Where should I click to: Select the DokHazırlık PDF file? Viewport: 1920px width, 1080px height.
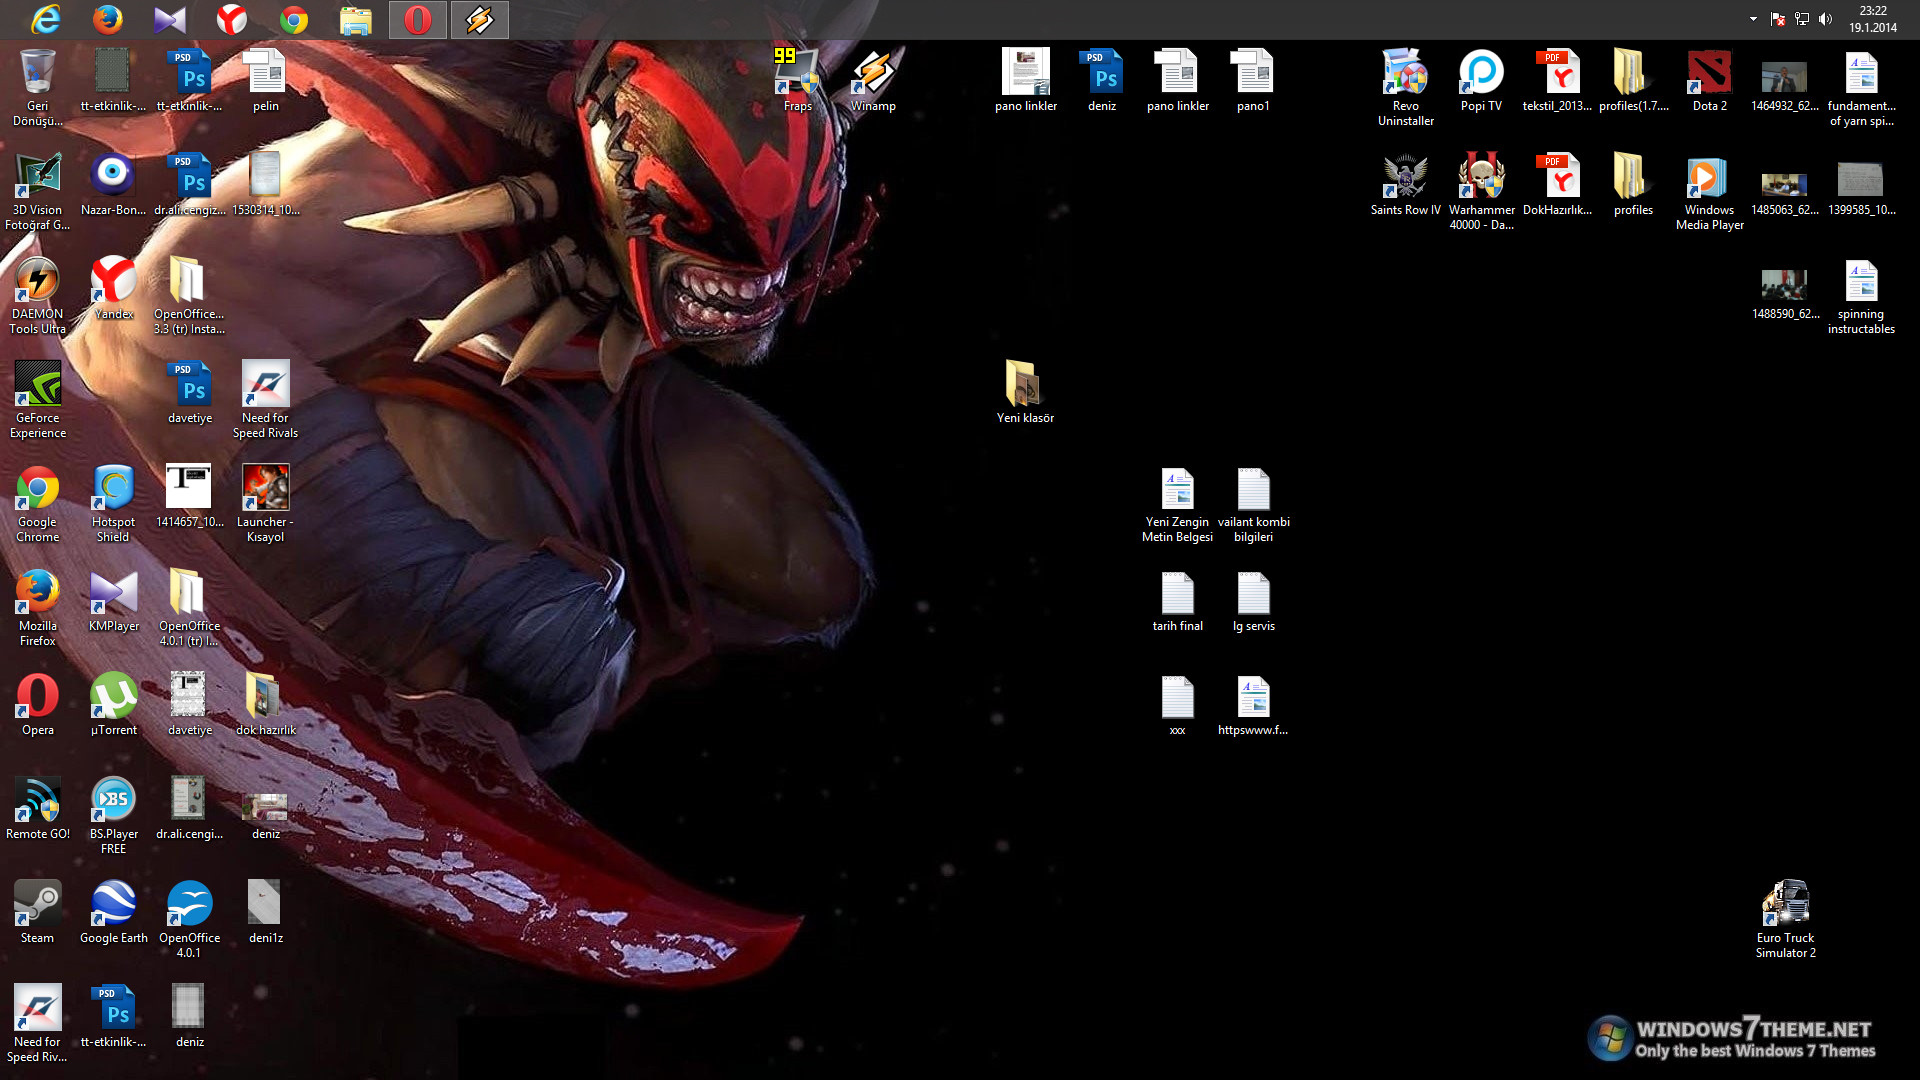pyautogui.click(x=1557, y=185)
